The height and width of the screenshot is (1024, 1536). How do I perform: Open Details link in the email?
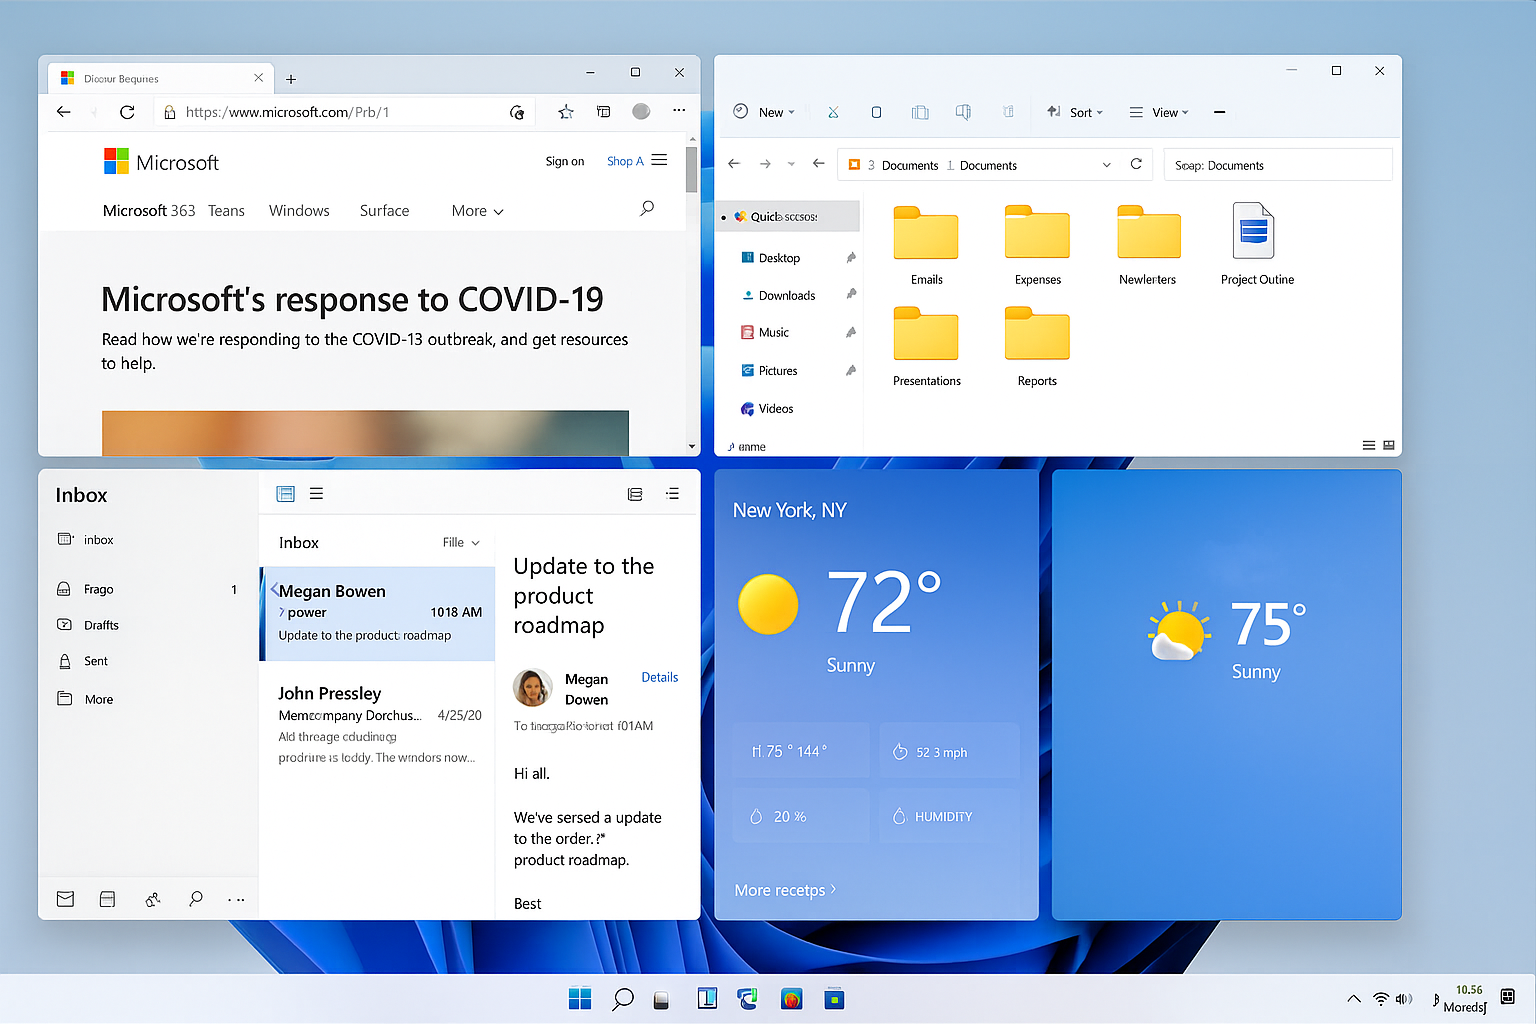tap(660, 677)
